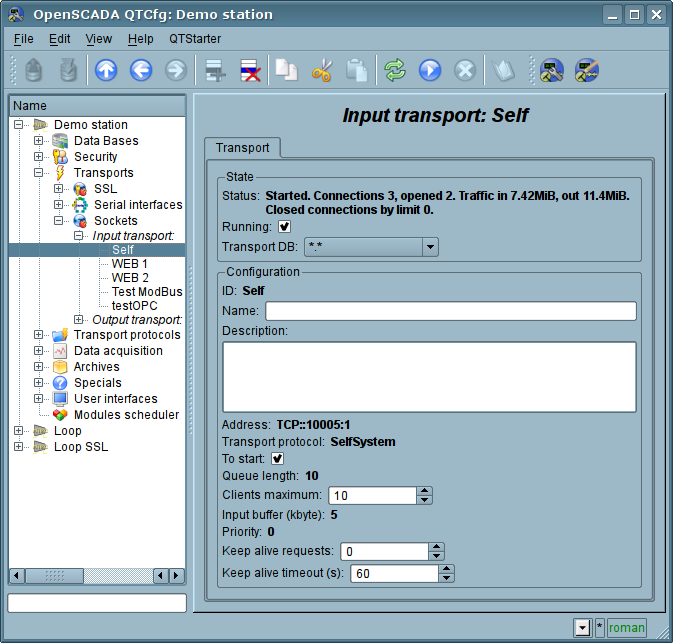Image resolution: width=673 pixels, height=643 pixels.
Task: Click the Add item toolbar icon
Action: (x=215, y=70)
